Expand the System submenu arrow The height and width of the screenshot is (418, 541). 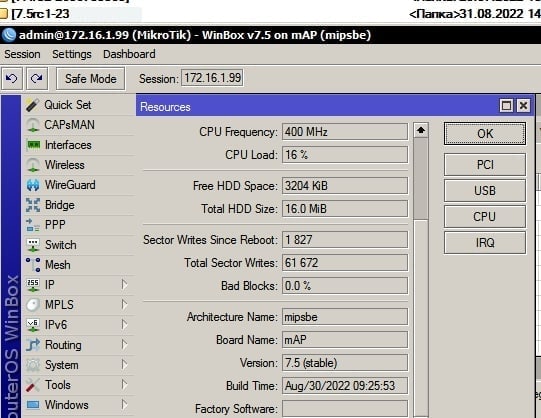125,365
